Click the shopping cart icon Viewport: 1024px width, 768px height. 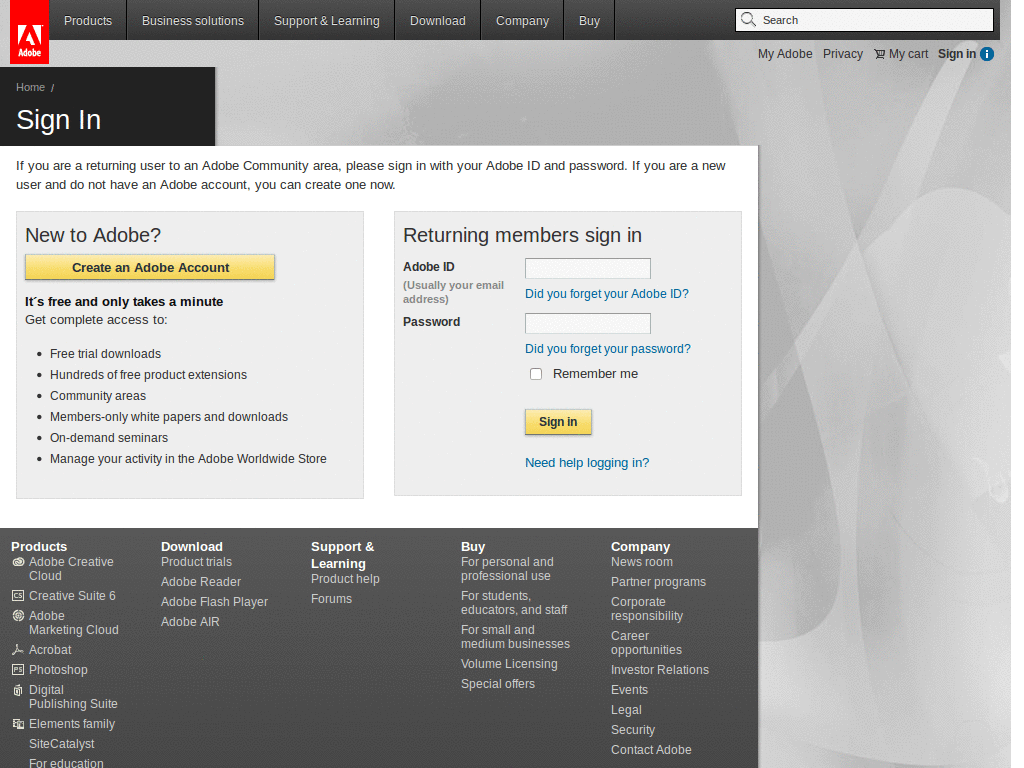[880, 54]
